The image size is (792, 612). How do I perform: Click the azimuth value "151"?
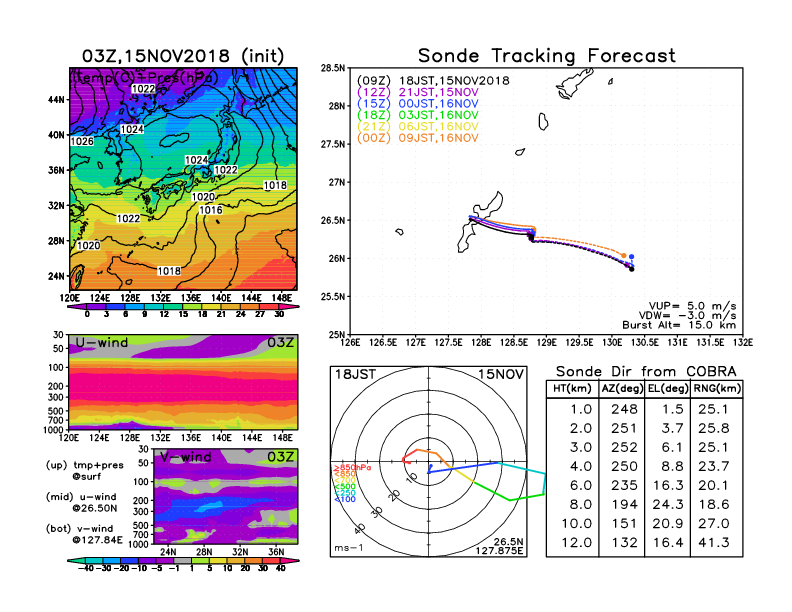tap(624, 524)
